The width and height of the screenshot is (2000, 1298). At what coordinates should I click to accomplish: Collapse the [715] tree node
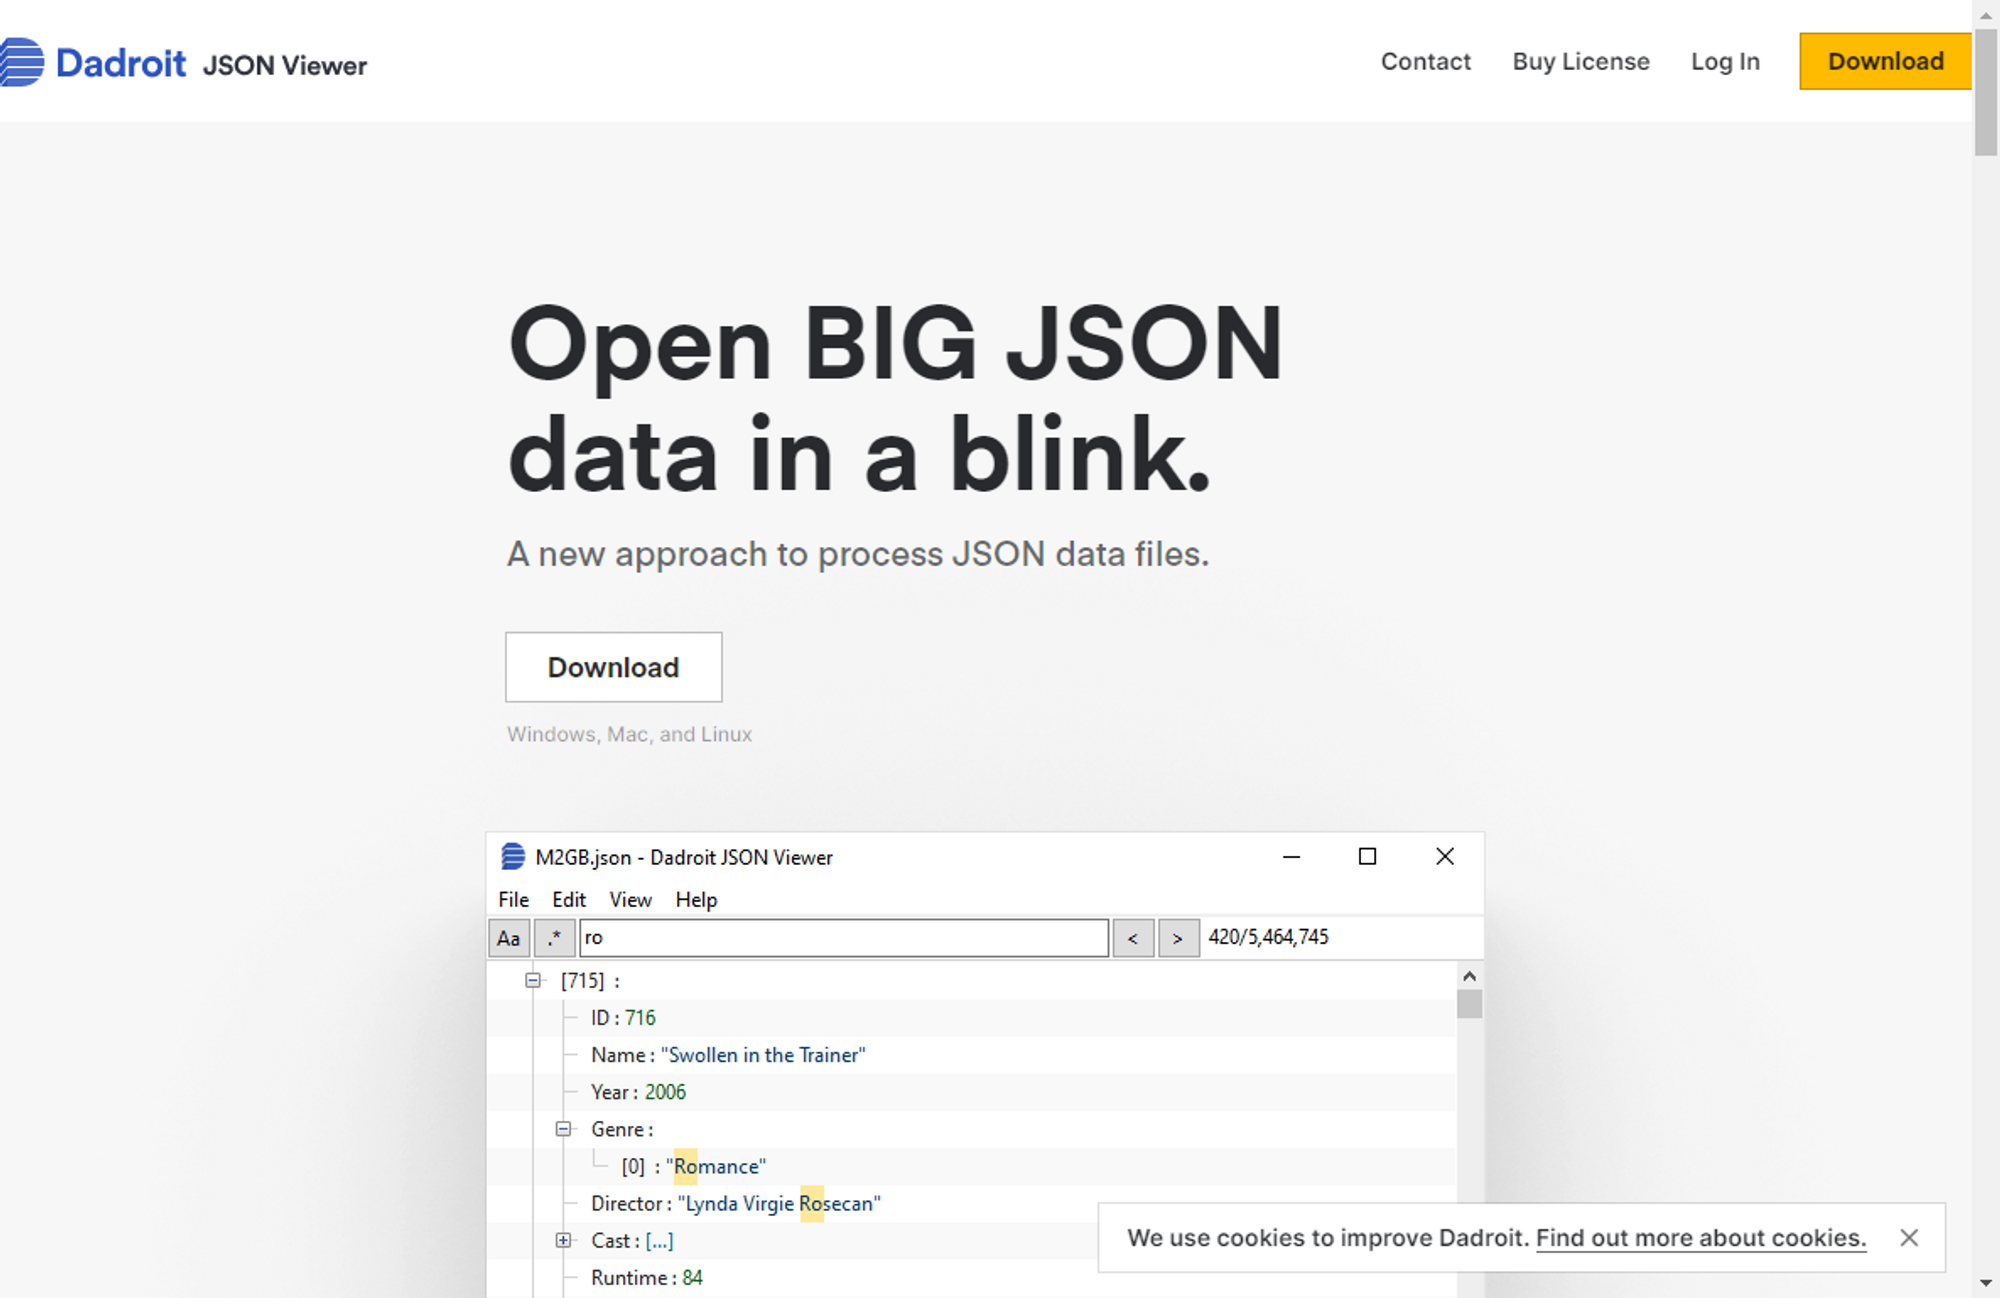point(533,981)
